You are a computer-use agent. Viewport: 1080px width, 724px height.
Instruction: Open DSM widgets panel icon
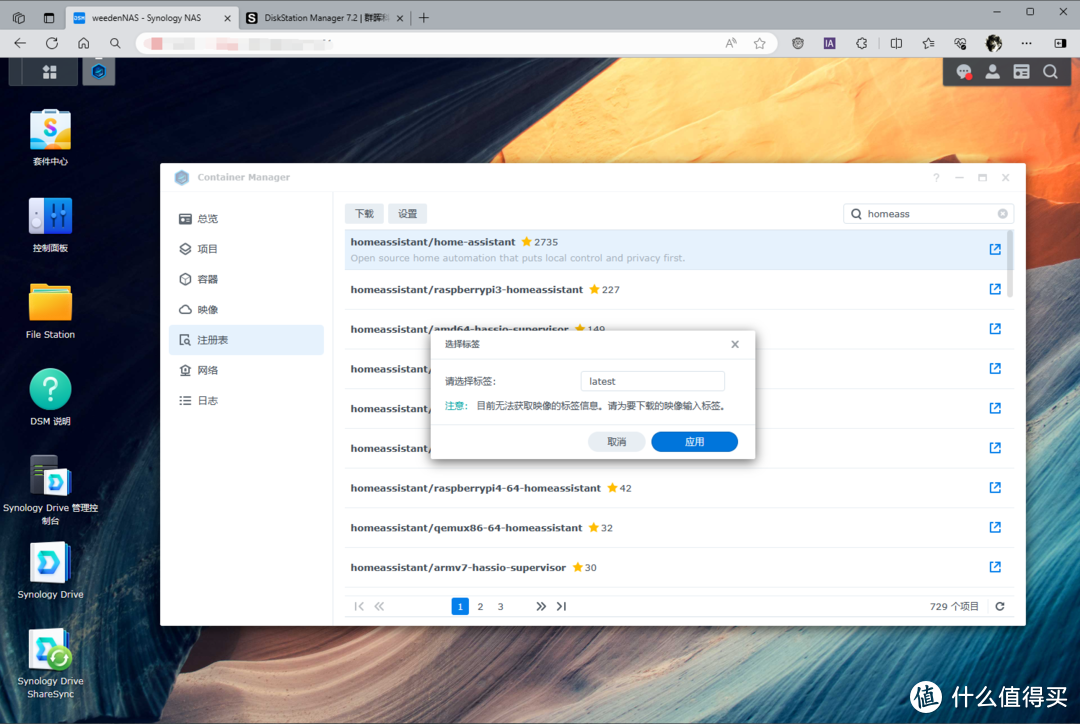pyautogui.click(x=1021, y=72)
